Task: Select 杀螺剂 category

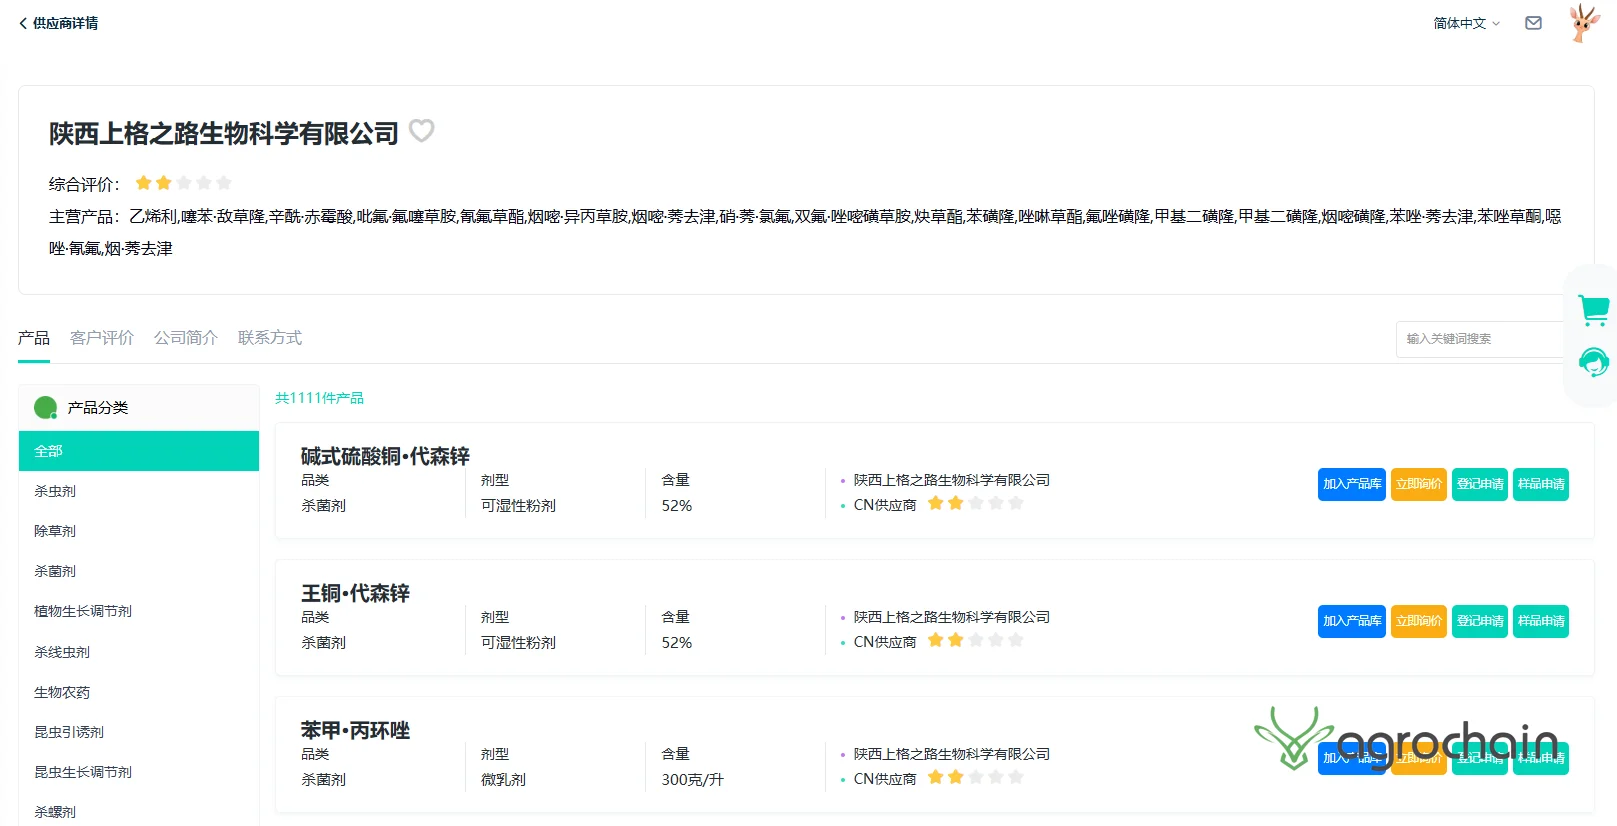Action: 139,812
